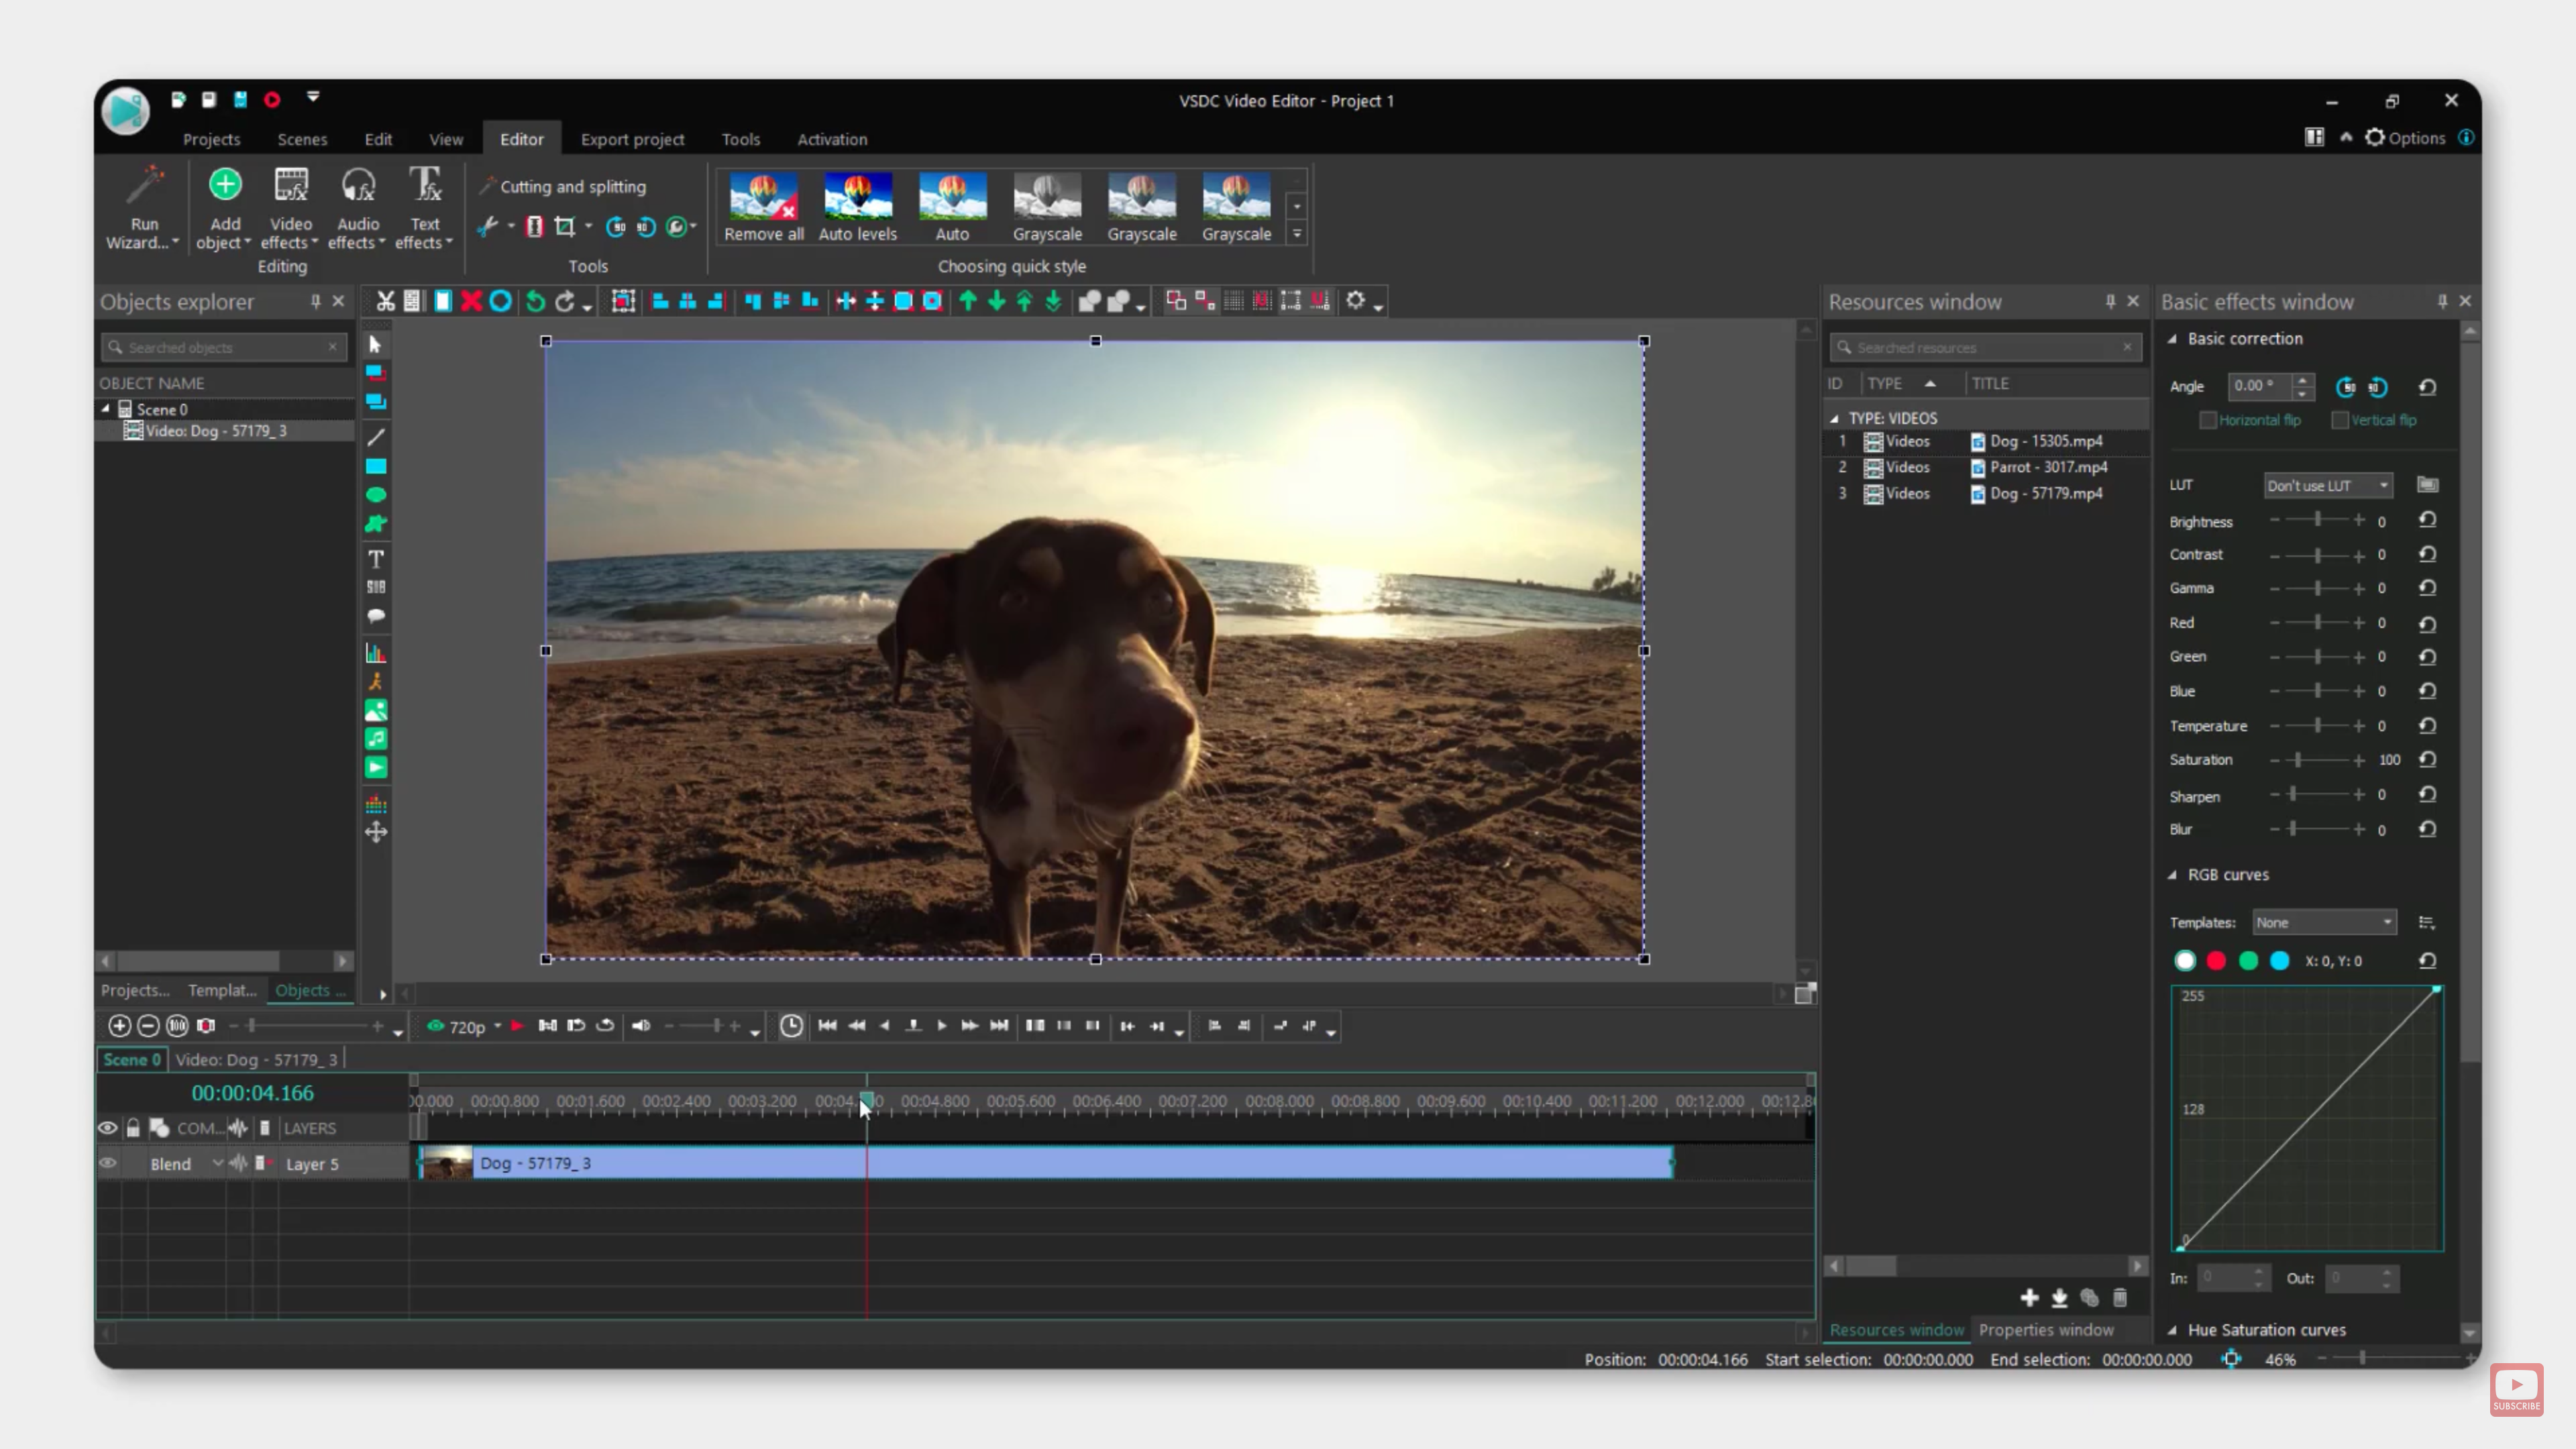This screenshot has width=2576, height=1449.
Task: Open the Options button
Action: pos(2405,138)
